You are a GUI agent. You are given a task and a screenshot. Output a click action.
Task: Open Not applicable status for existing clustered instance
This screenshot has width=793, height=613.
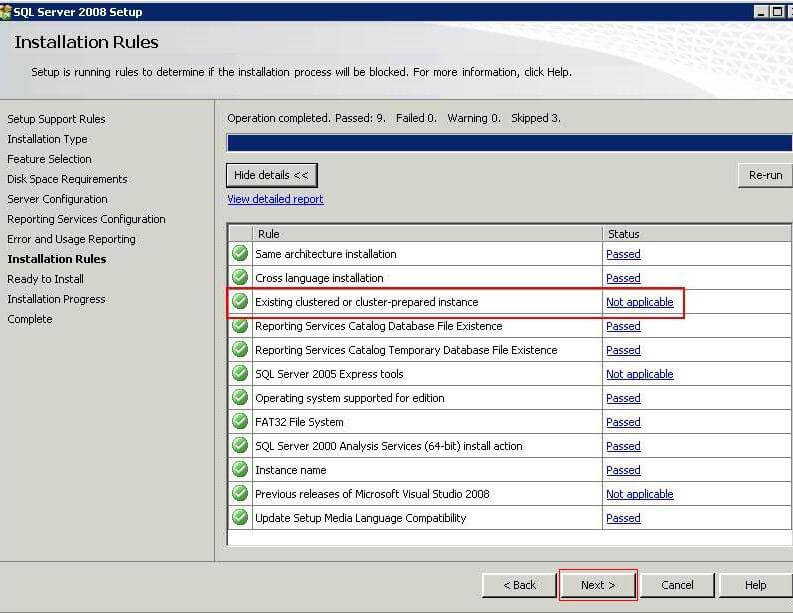point(639,302)
